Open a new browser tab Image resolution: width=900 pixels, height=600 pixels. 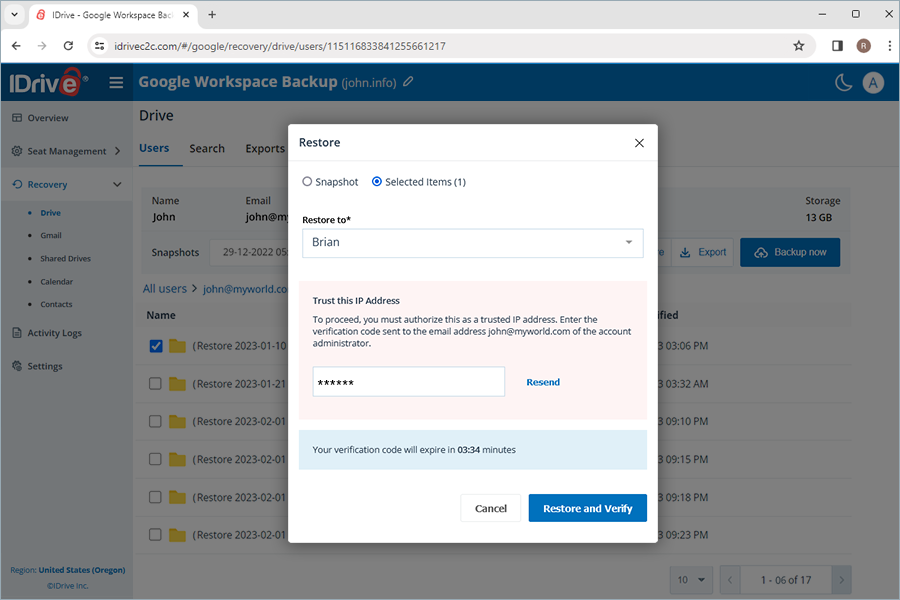coord(212,15)
